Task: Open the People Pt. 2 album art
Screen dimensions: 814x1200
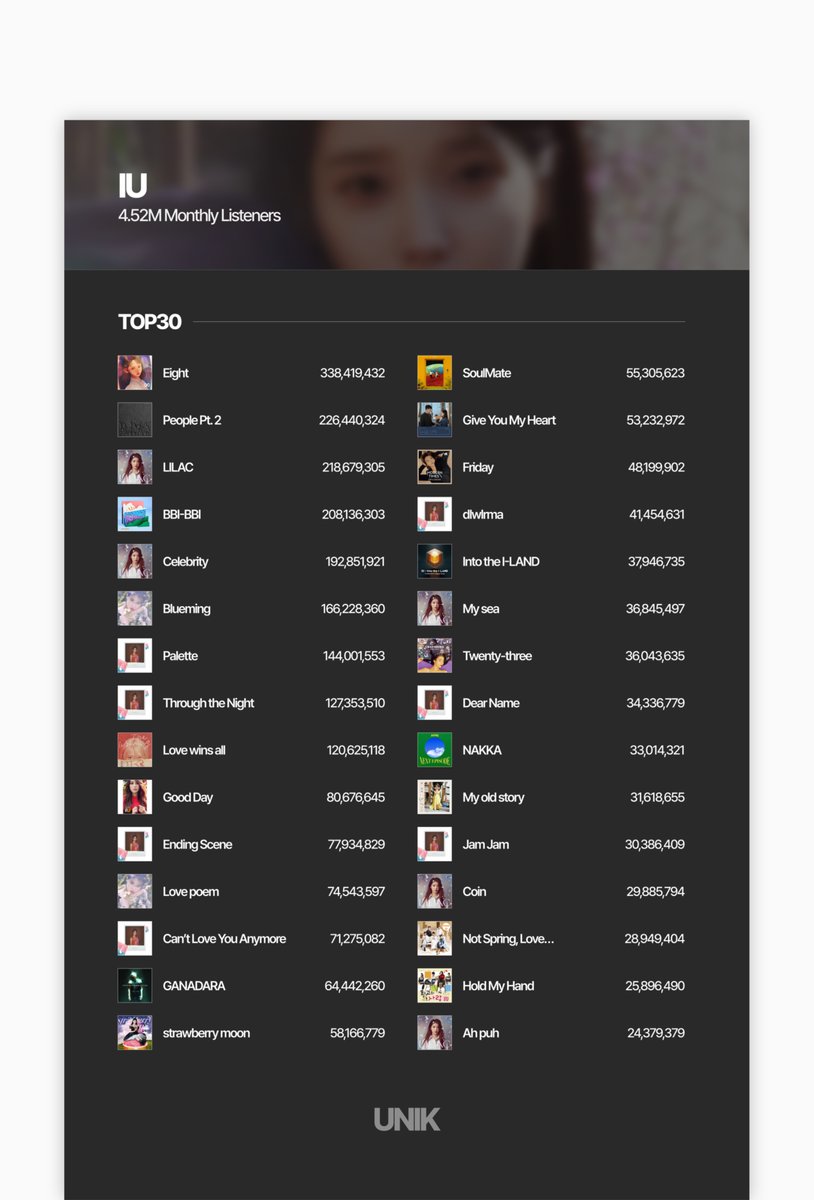Action: pos(135,420)
